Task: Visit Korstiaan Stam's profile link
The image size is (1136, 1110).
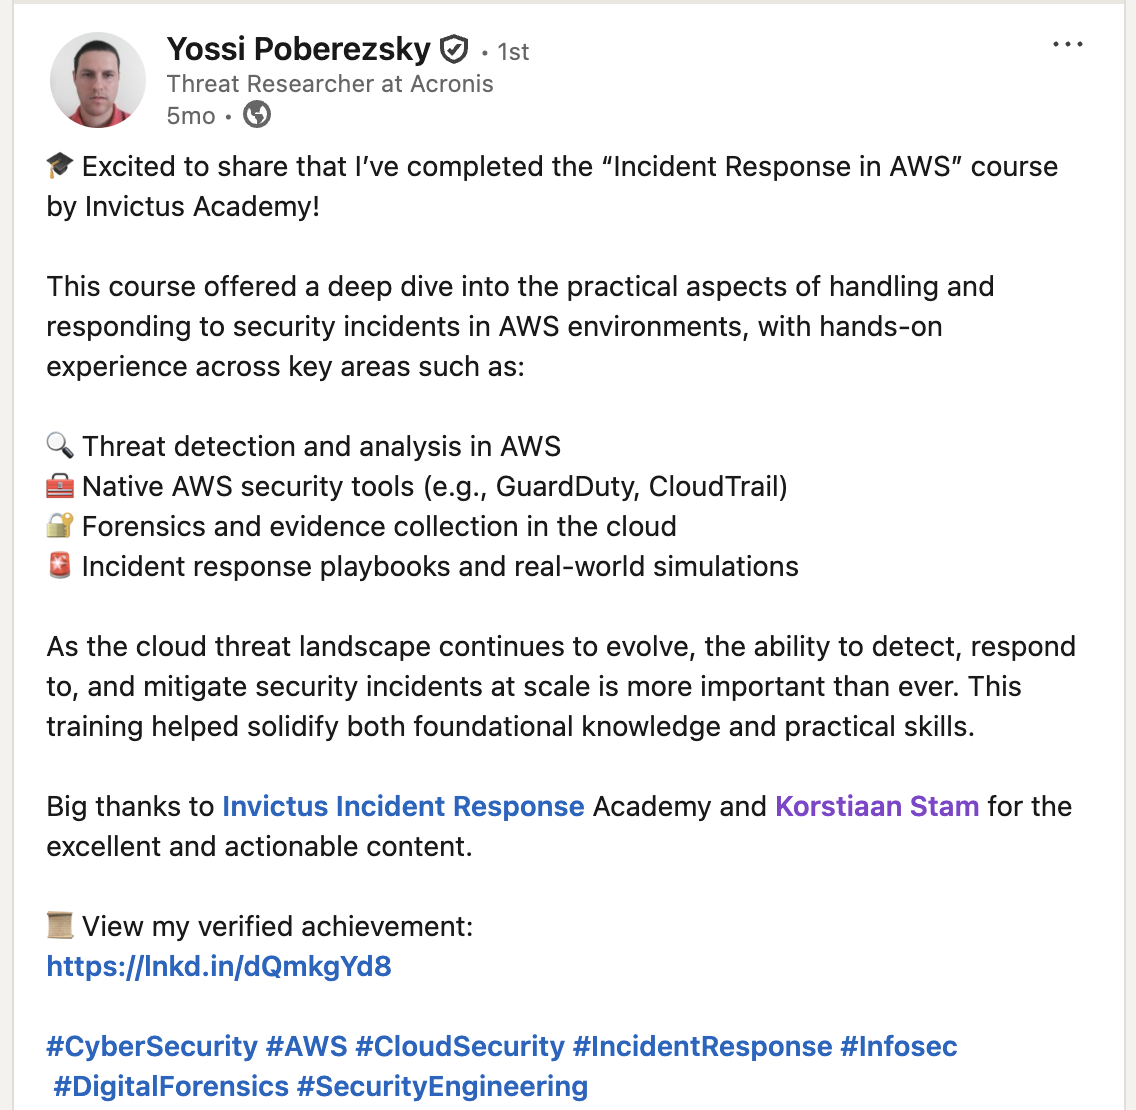Action: [877, 806]
